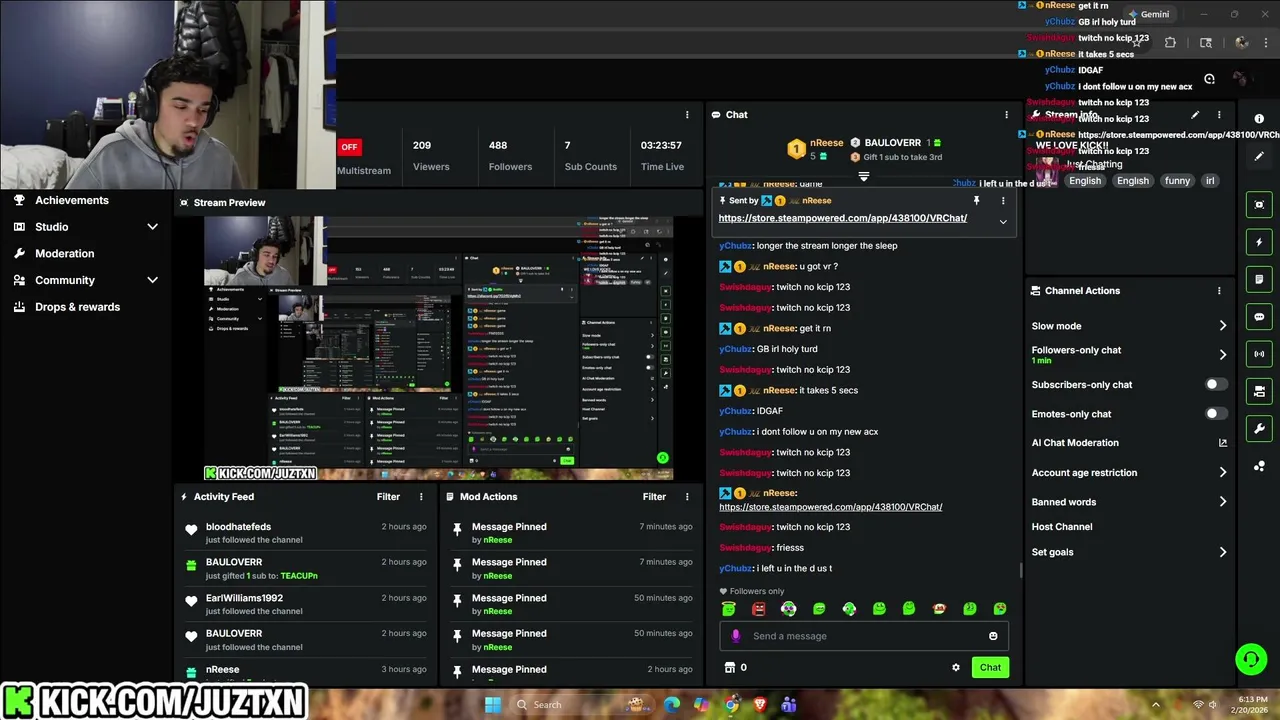Expand the Followers-only chat options
1280x720 pixels.
point(1222,354)
